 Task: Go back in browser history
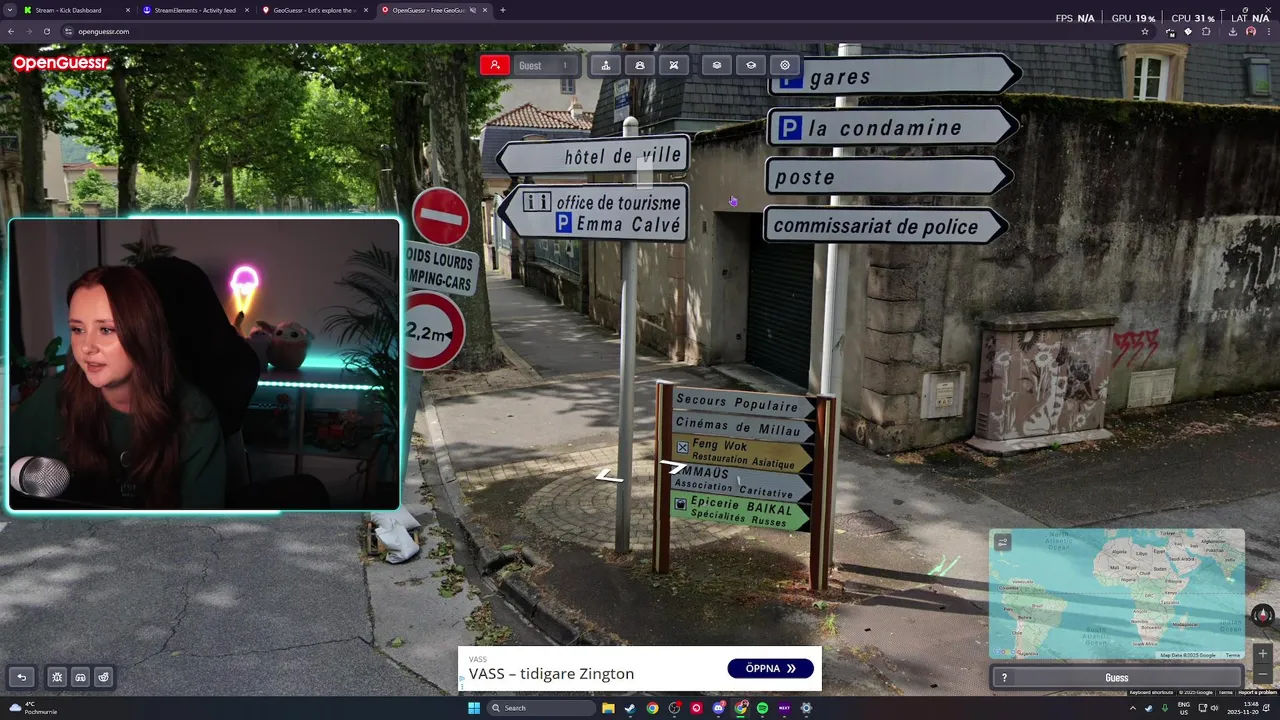[x=11, y=31]
